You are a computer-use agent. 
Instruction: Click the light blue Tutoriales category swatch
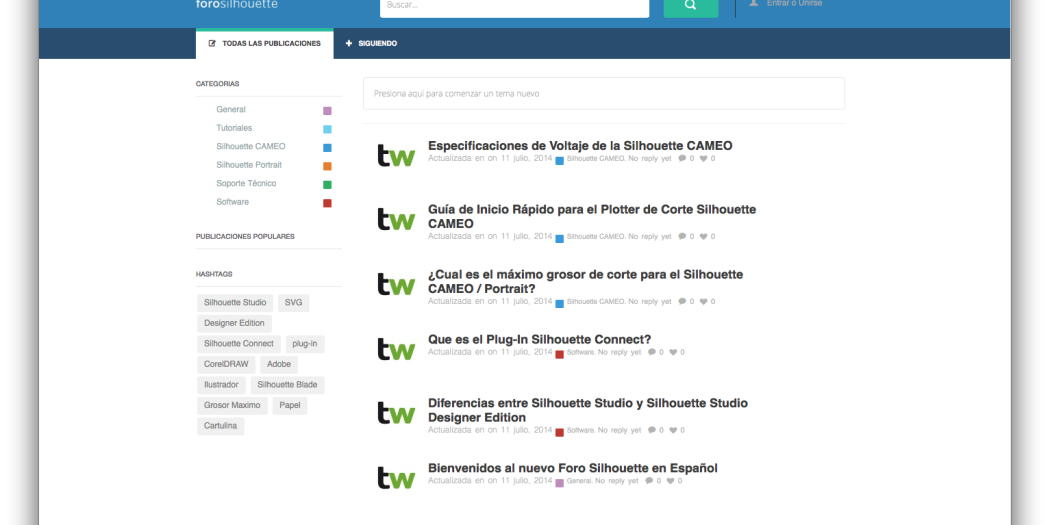pyautogui.click(x=327, y=129)
